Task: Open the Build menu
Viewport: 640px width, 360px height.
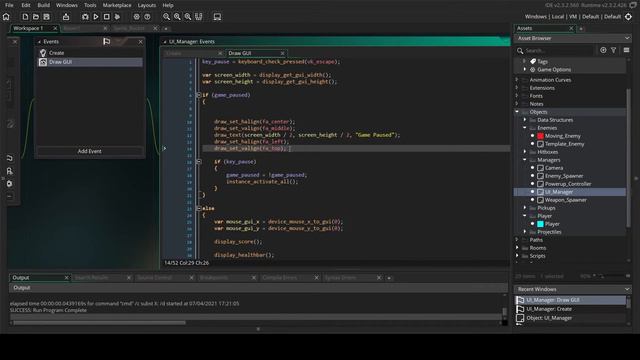Action: (x=44, y=5)
